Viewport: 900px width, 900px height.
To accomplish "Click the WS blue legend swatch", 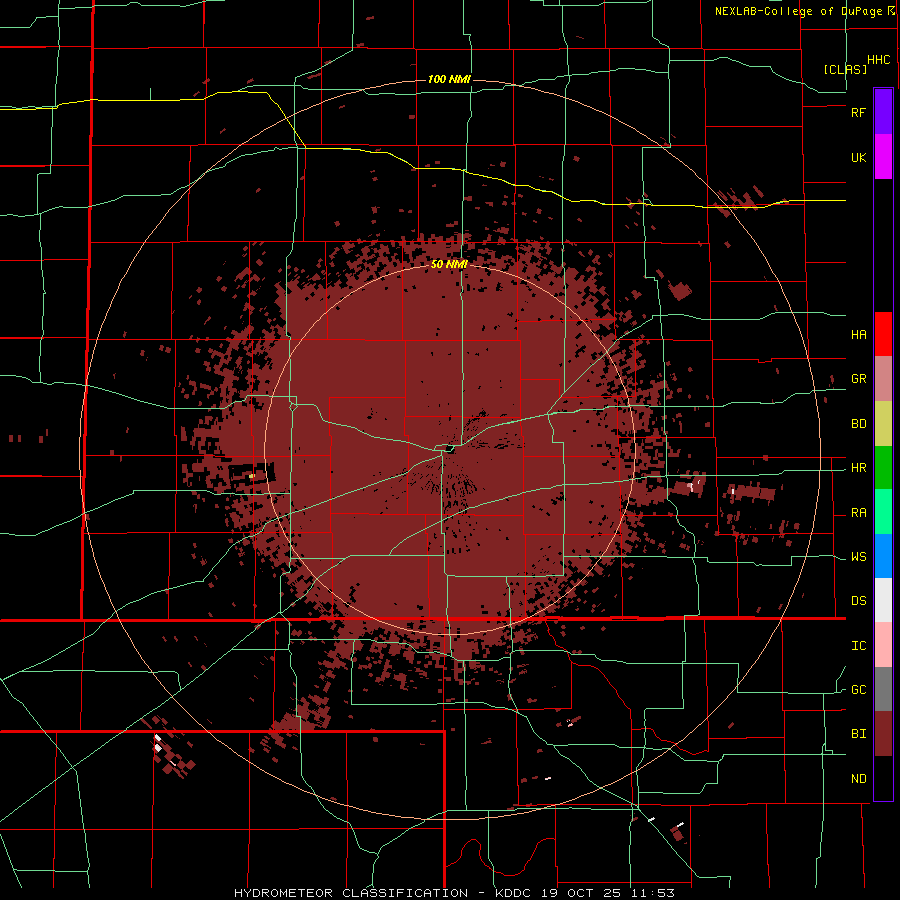I will point(883,556).
